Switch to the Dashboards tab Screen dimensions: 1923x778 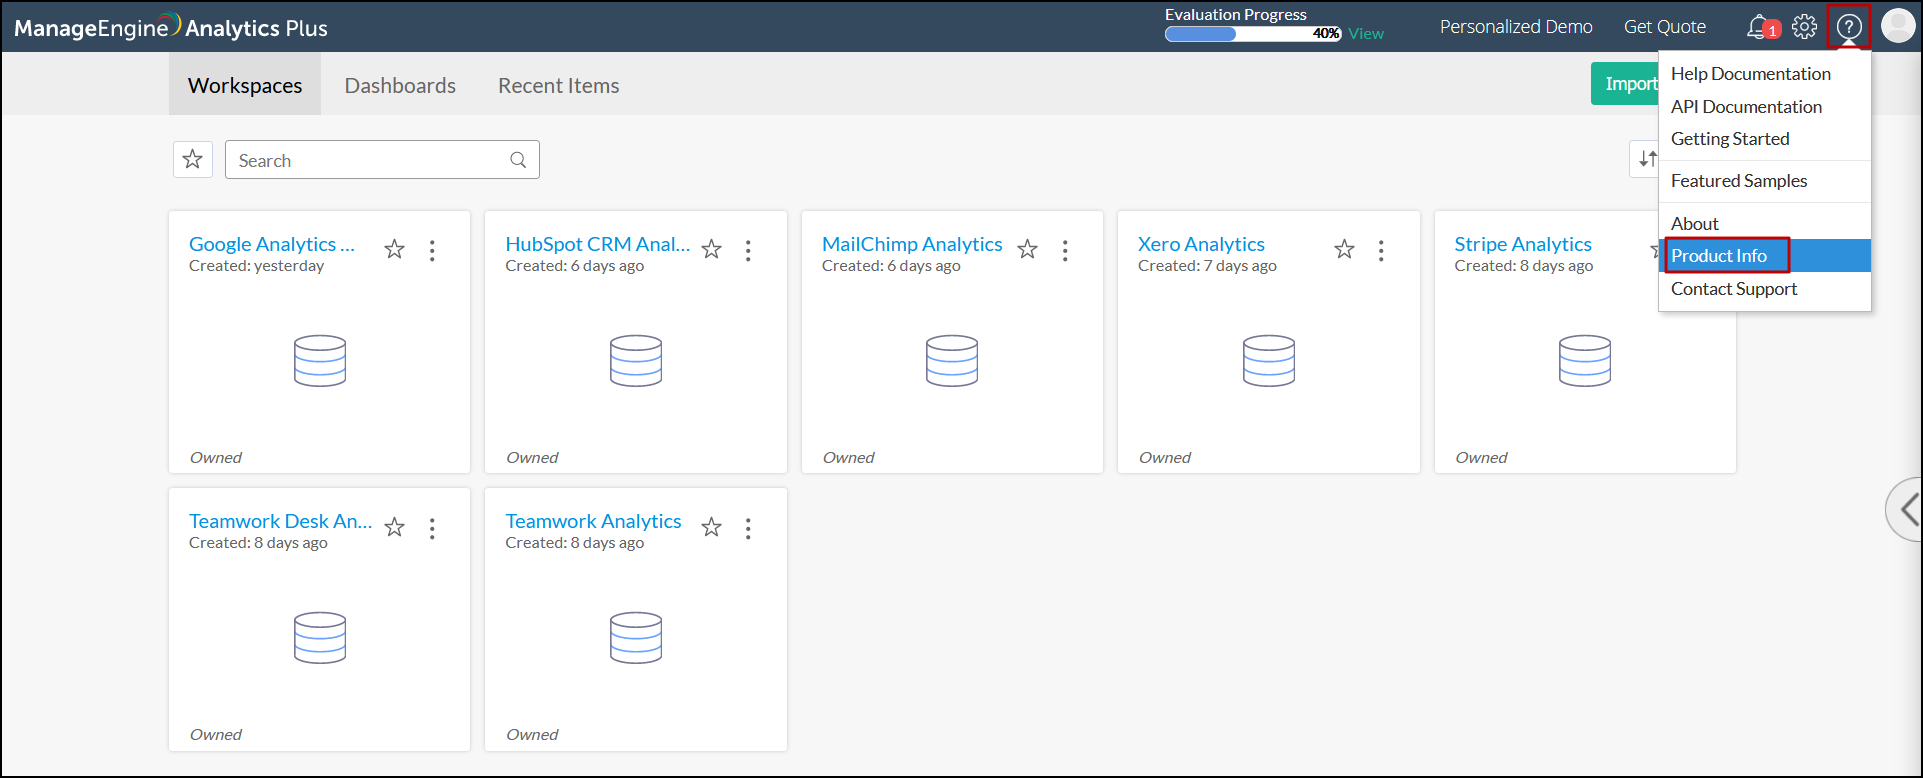point(400,86)
